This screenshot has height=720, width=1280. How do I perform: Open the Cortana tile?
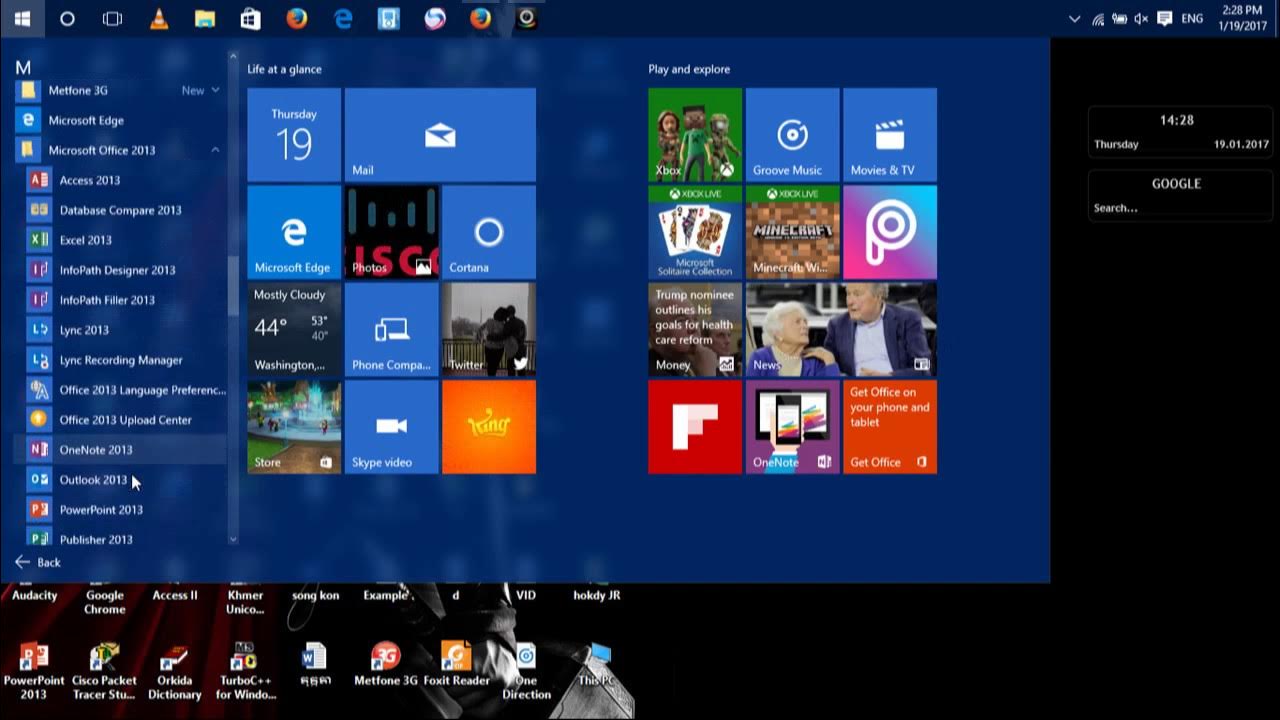(489, 232)
